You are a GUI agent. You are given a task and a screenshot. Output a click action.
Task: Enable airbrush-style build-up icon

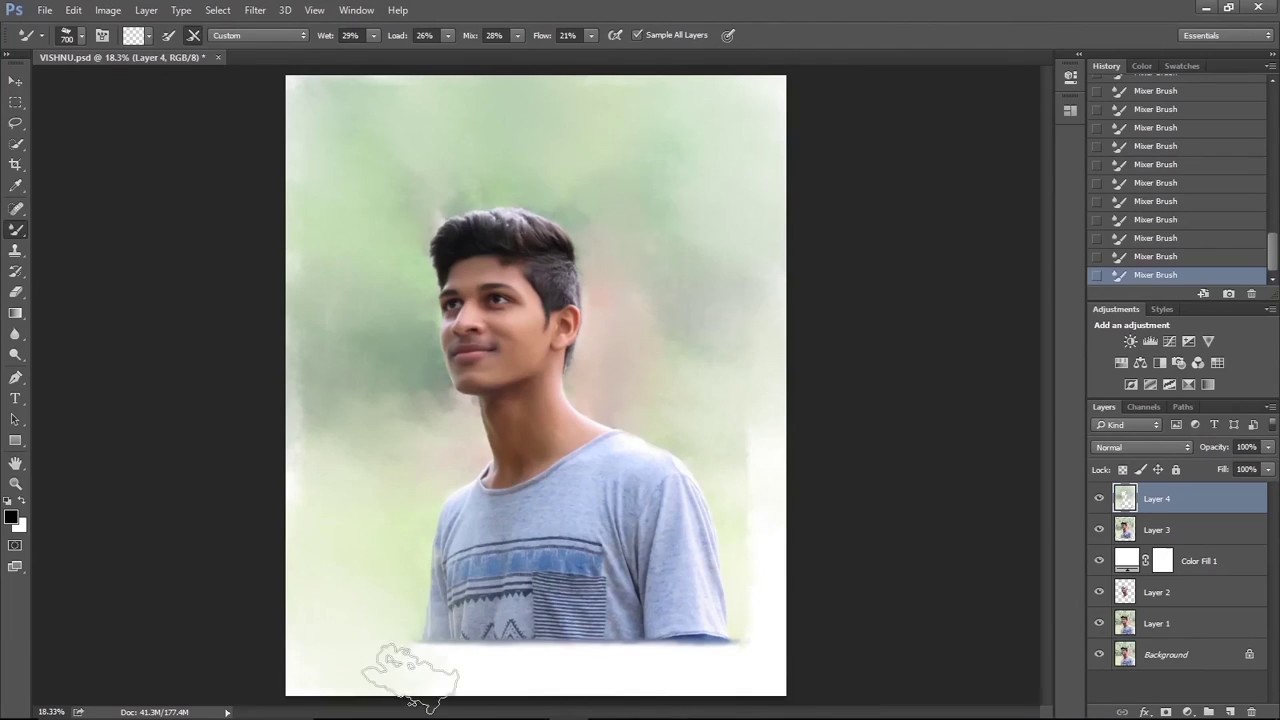pos(615,35)
